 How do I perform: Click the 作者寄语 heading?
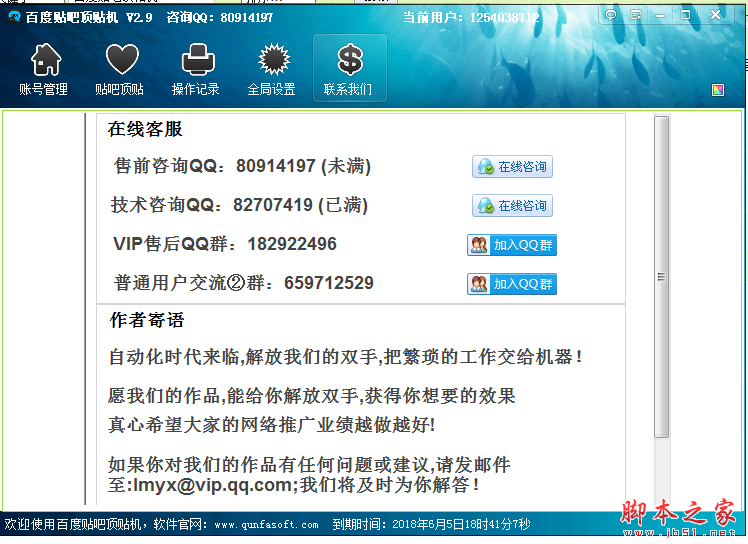pyautogui.click(x=147, y=320)
